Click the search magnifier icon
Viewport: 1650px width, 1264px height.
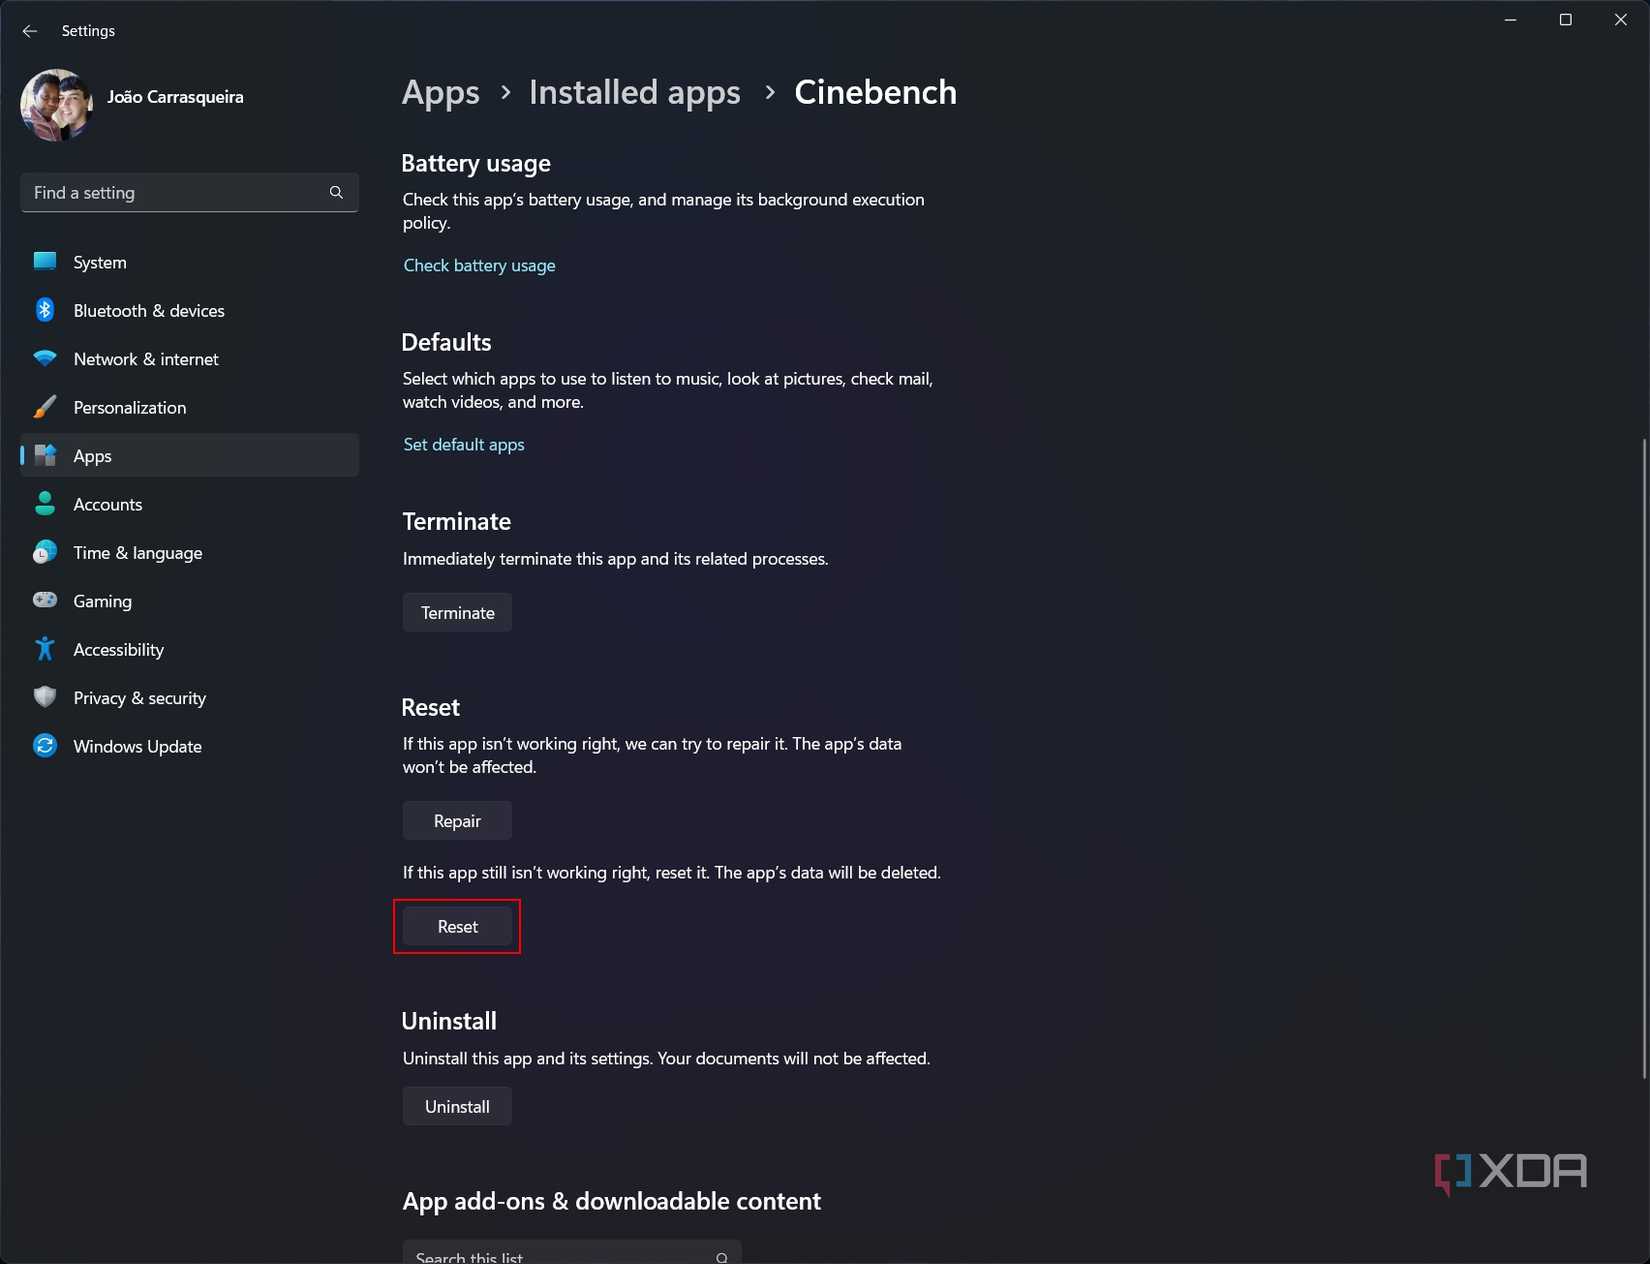336,192
